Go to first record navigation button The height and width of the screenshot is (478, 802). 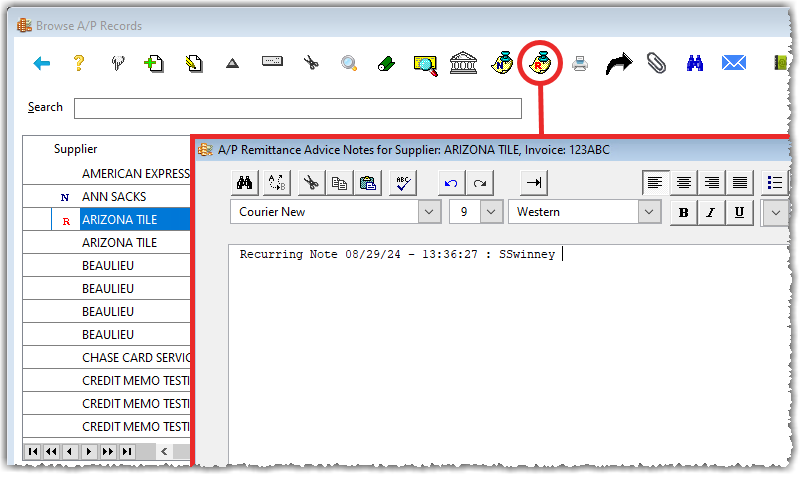33,452
